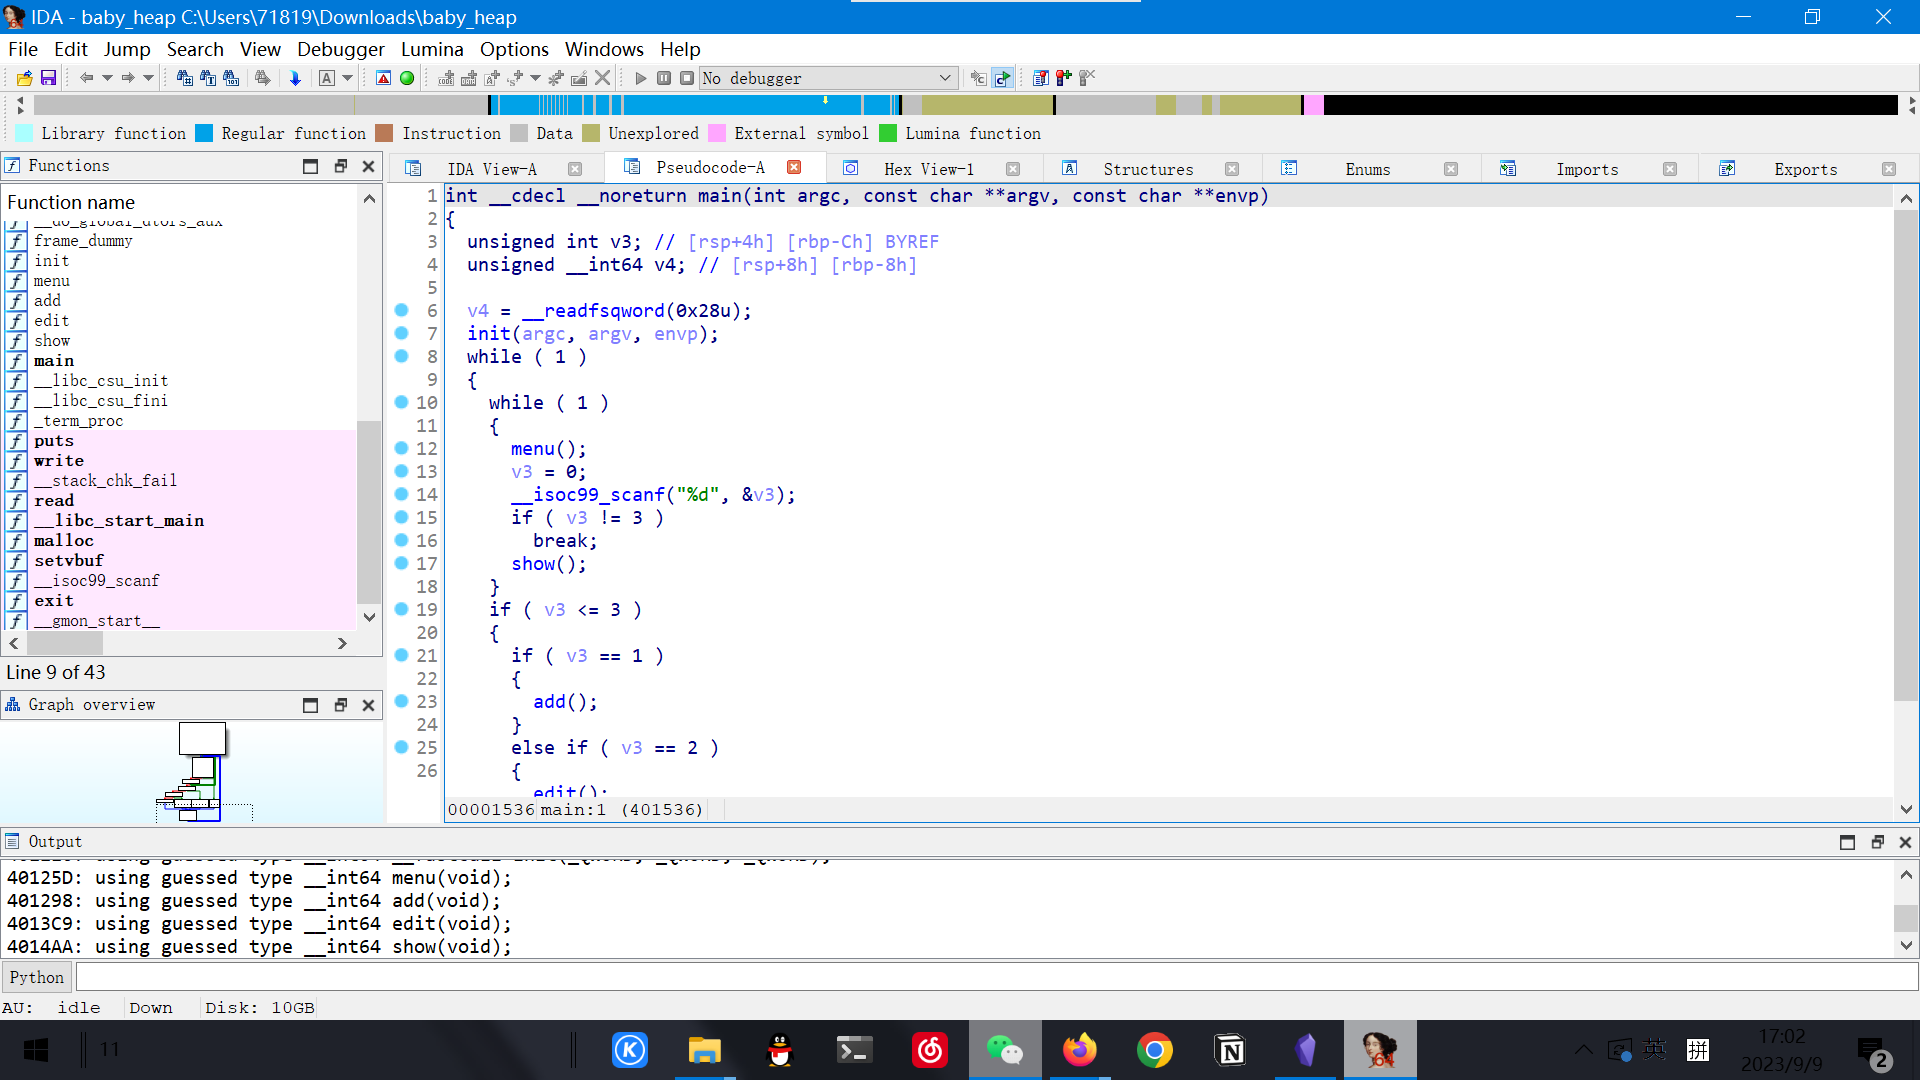Click the Python interpreter selector button
1920x1080 pixels.
[x=37, y=977]
